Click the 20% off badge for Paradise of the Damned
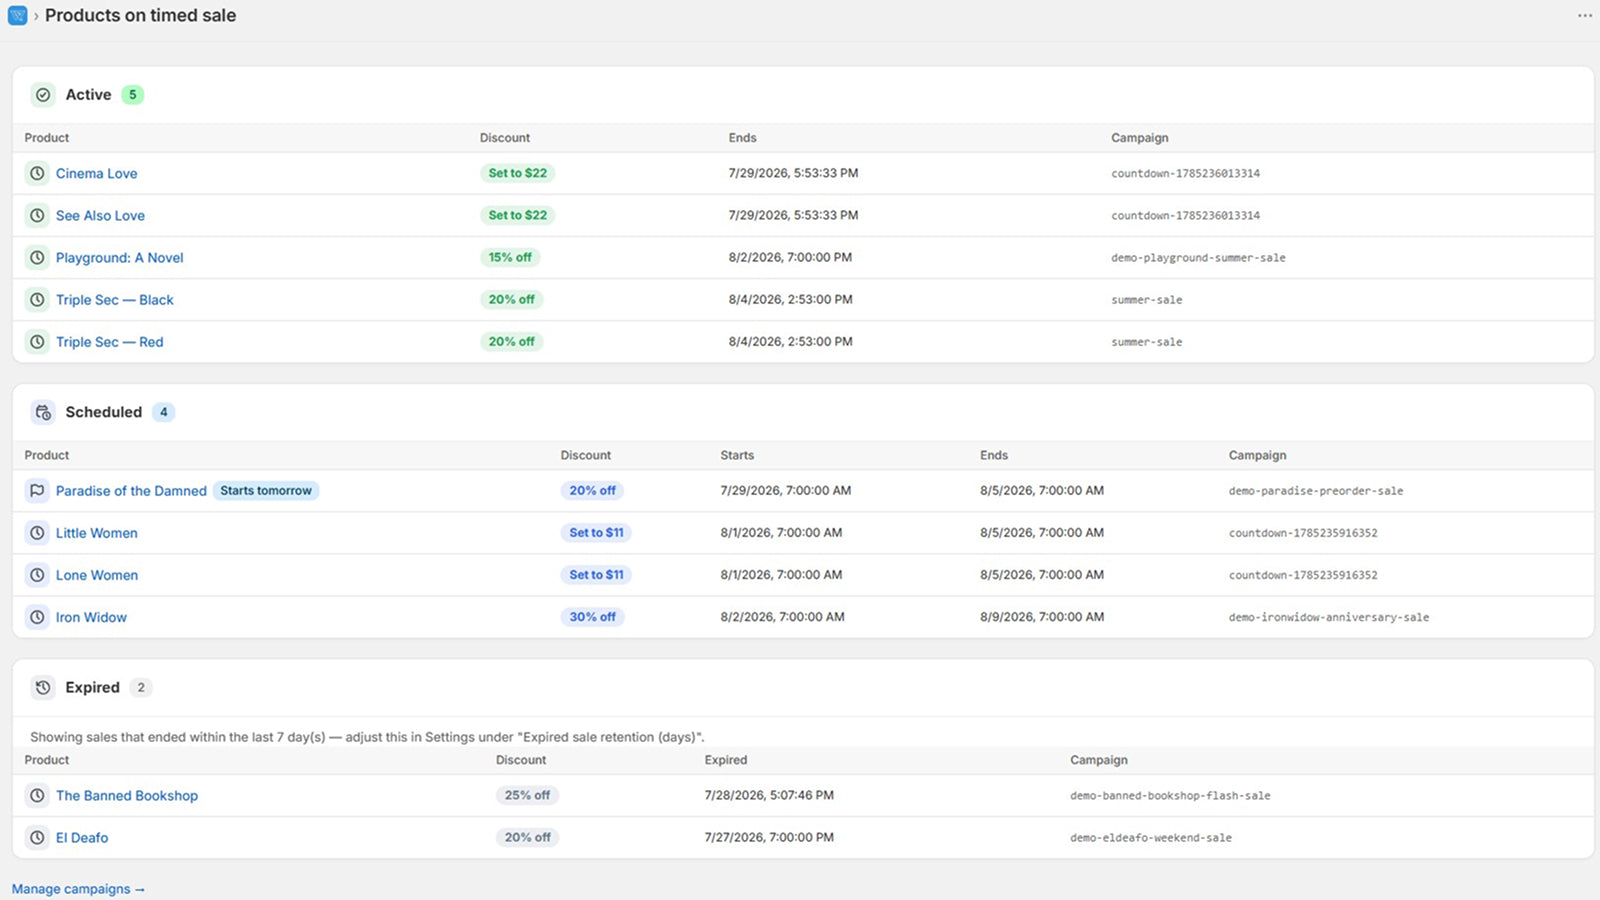 point(593,491)
